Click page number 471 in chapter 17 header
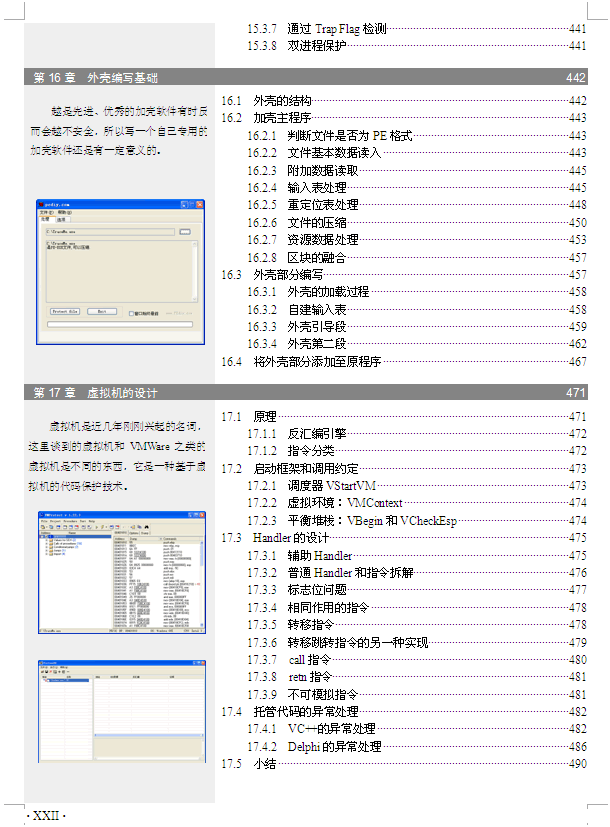The height and width of the screenshot is (827, 610). (x=576, y=392)
